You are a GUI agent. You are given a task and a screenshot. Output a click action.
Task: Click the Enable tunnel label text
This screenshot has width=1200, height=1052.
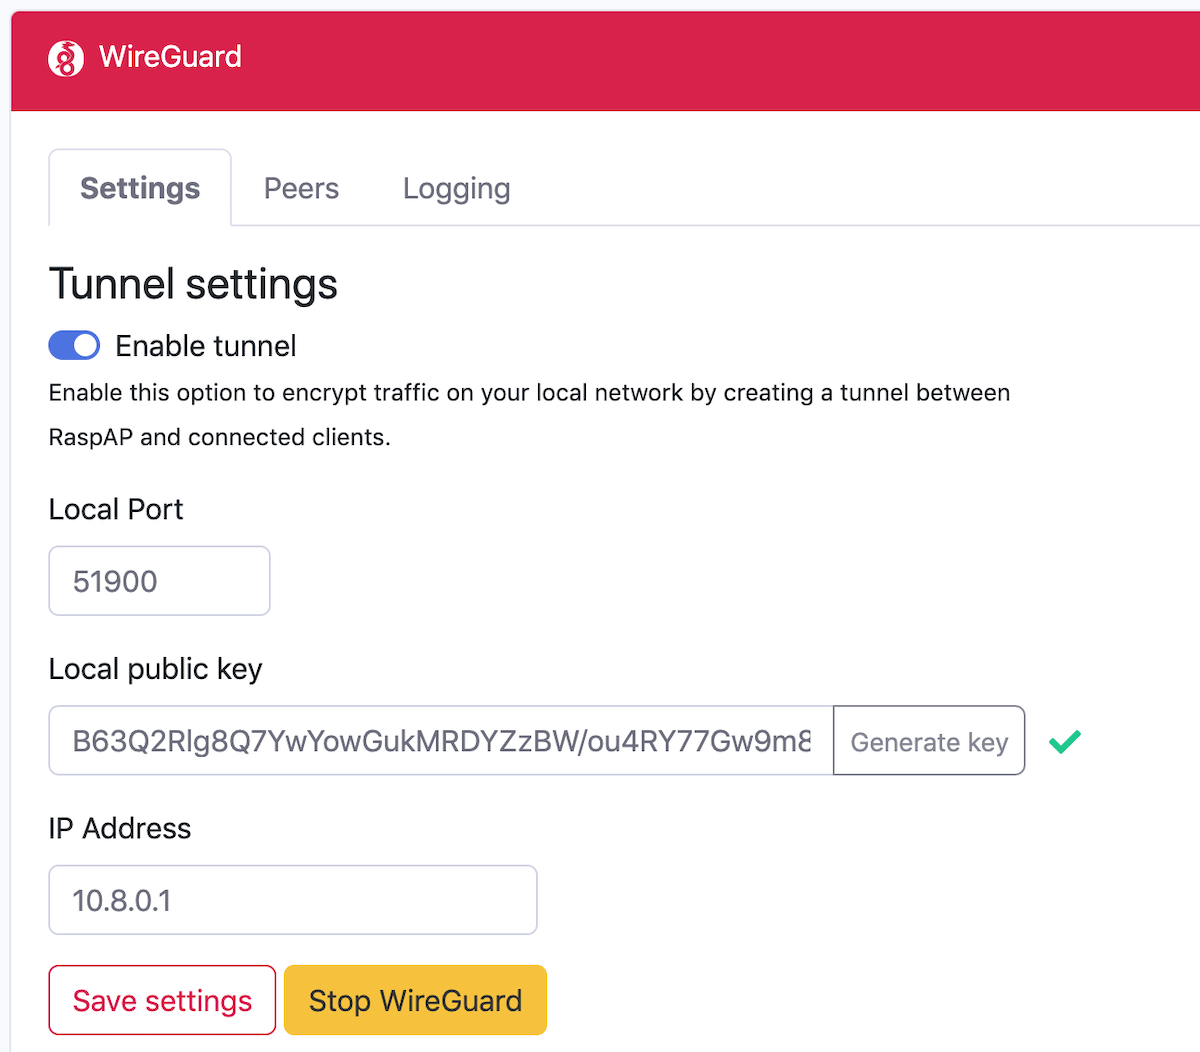(x=206, y=345)
